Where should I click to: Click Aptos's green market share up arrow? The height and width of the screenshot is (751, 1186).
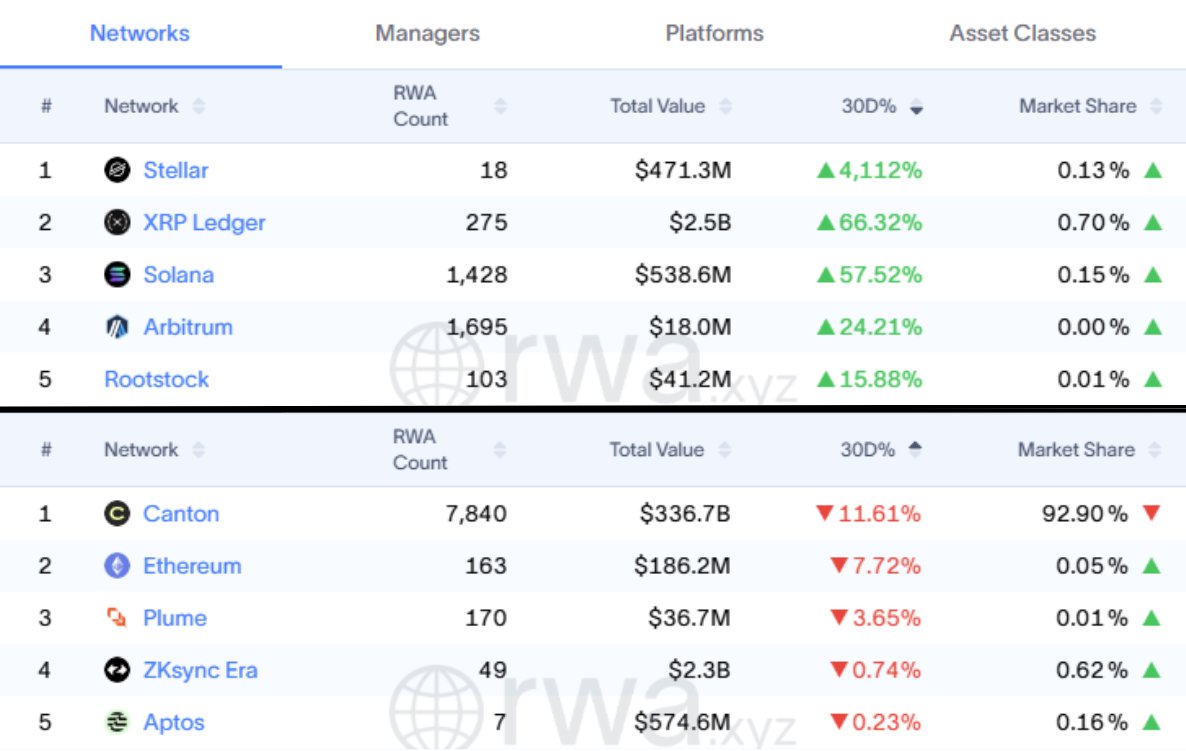1151,722
